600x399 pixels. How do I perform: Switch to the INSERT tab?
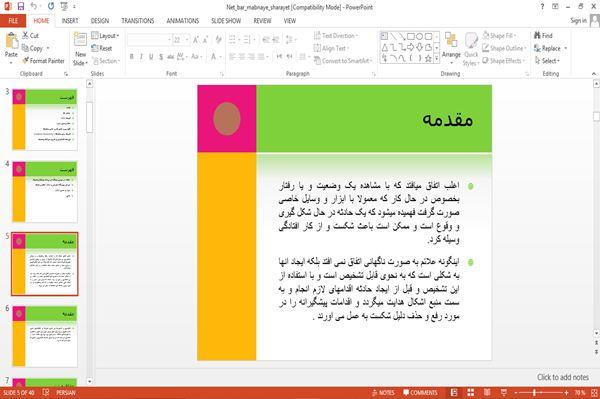point(70,21)
